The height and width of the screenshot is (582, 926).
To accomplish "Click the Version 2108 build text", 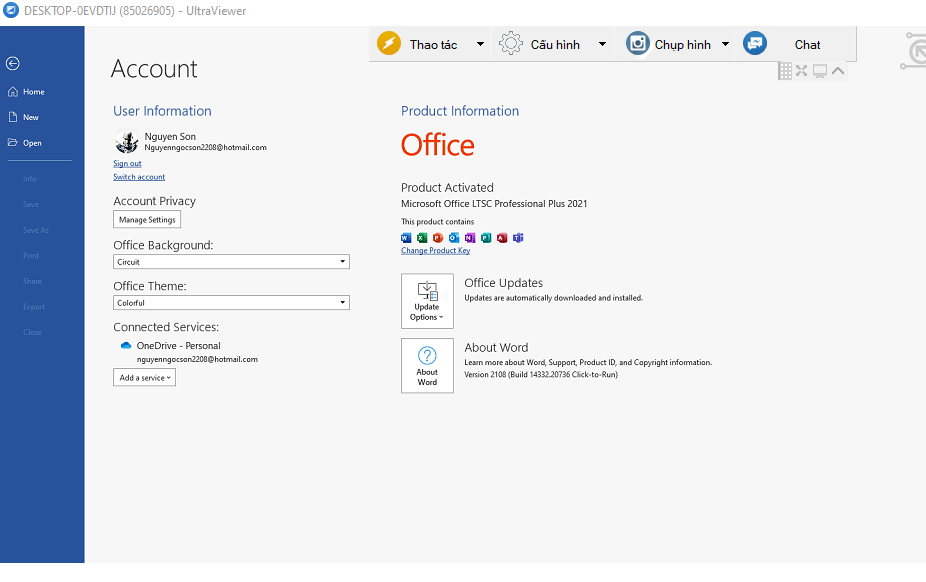I will (x=541, y=374).
